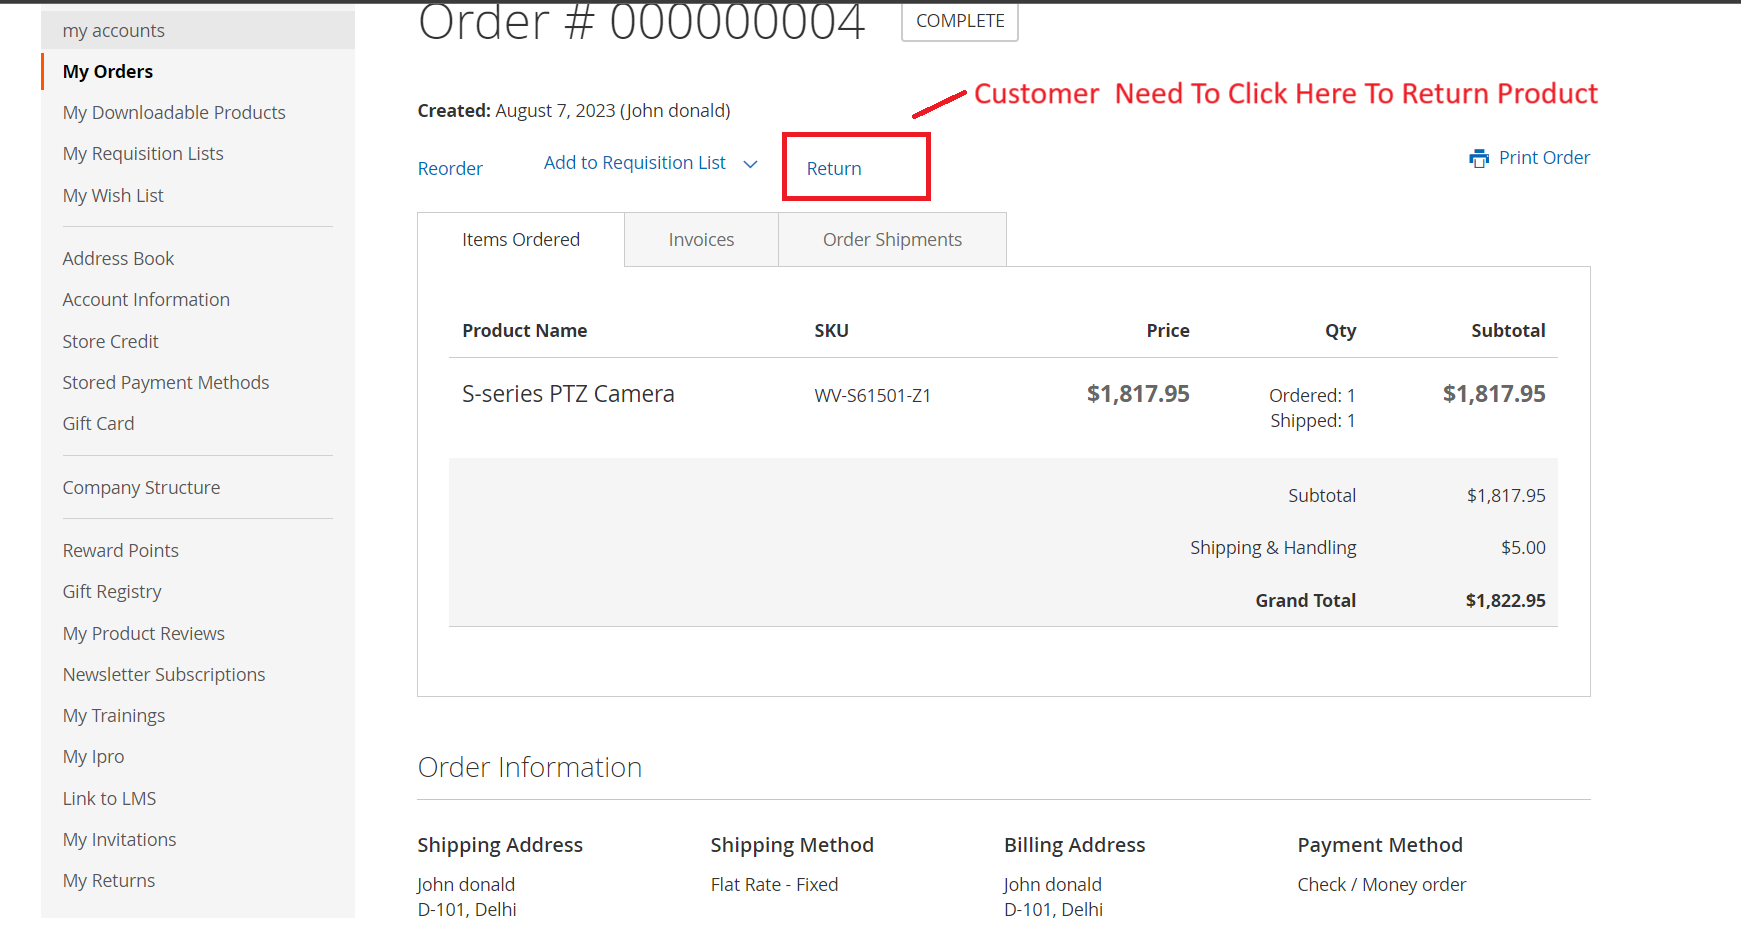Click the SKU column header
1741x926 pixels.
[831, 331]
